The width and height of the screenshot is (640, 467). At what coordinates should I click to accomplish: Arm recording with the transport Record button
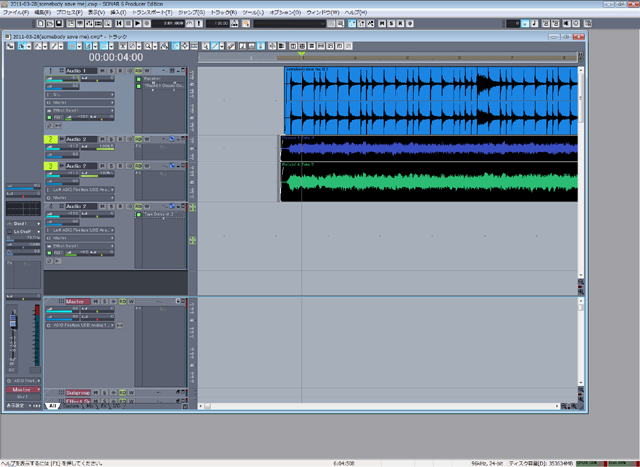point(147,24)
